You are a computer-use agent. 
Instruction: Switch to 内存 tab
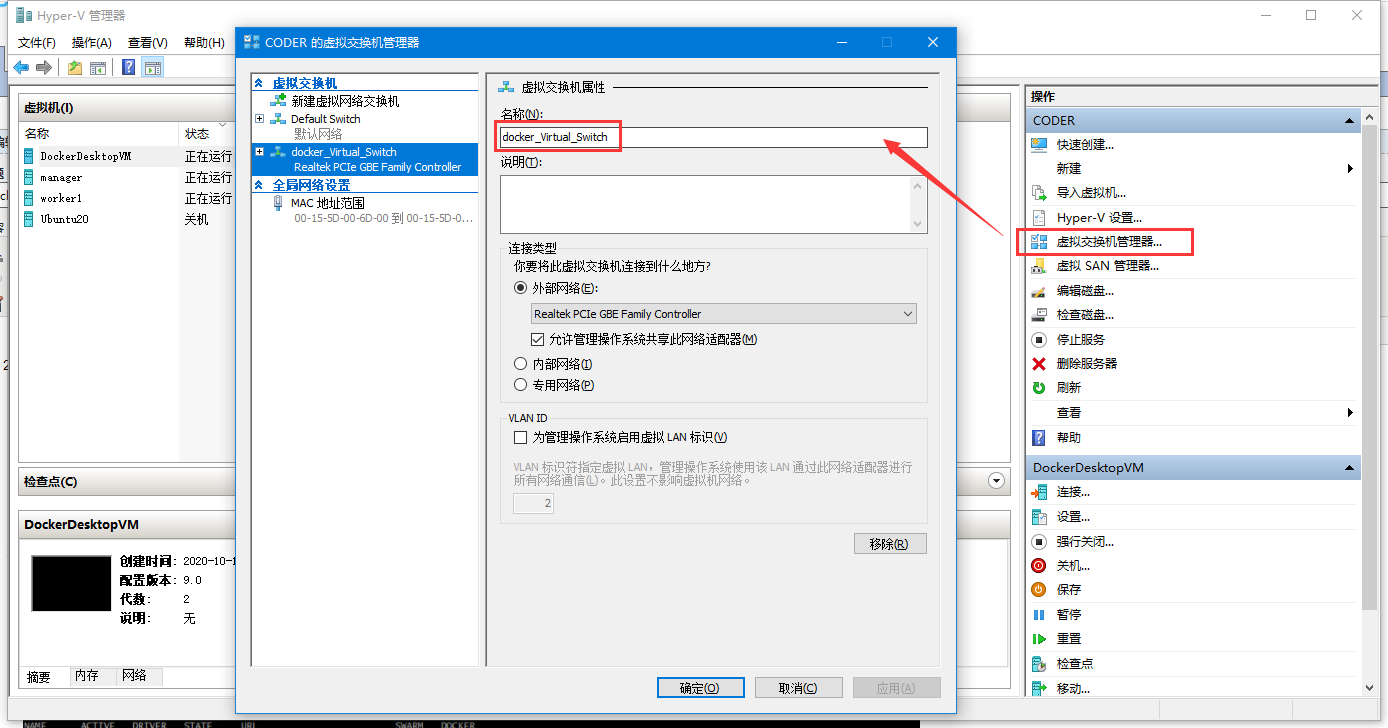[x=87, y=676]
